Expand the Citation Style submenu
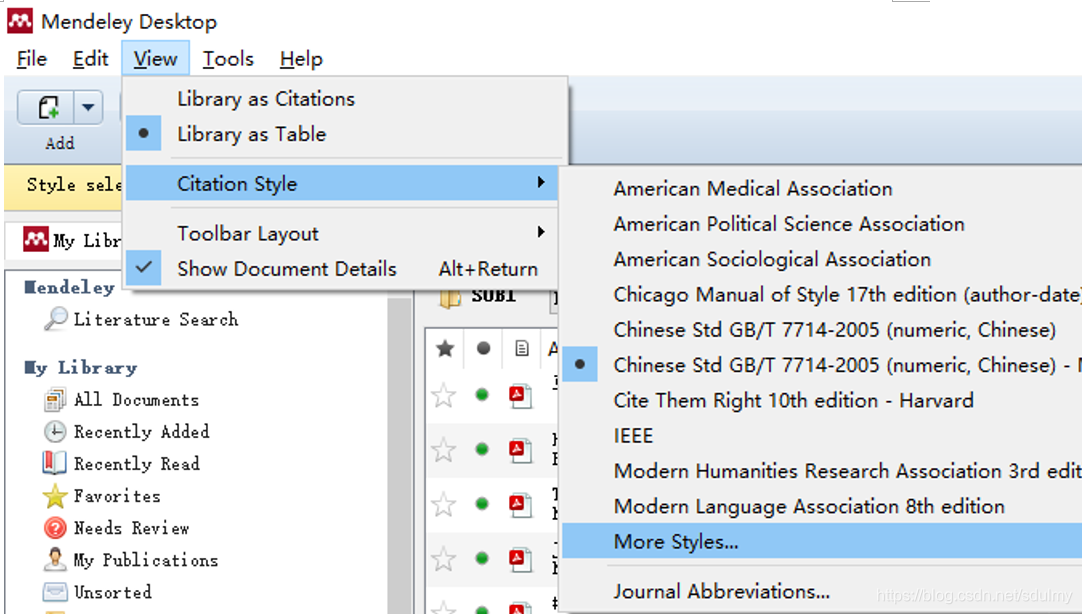This screenshot has height=614, width=1082. pyautogui.click(x=342, y=184)
